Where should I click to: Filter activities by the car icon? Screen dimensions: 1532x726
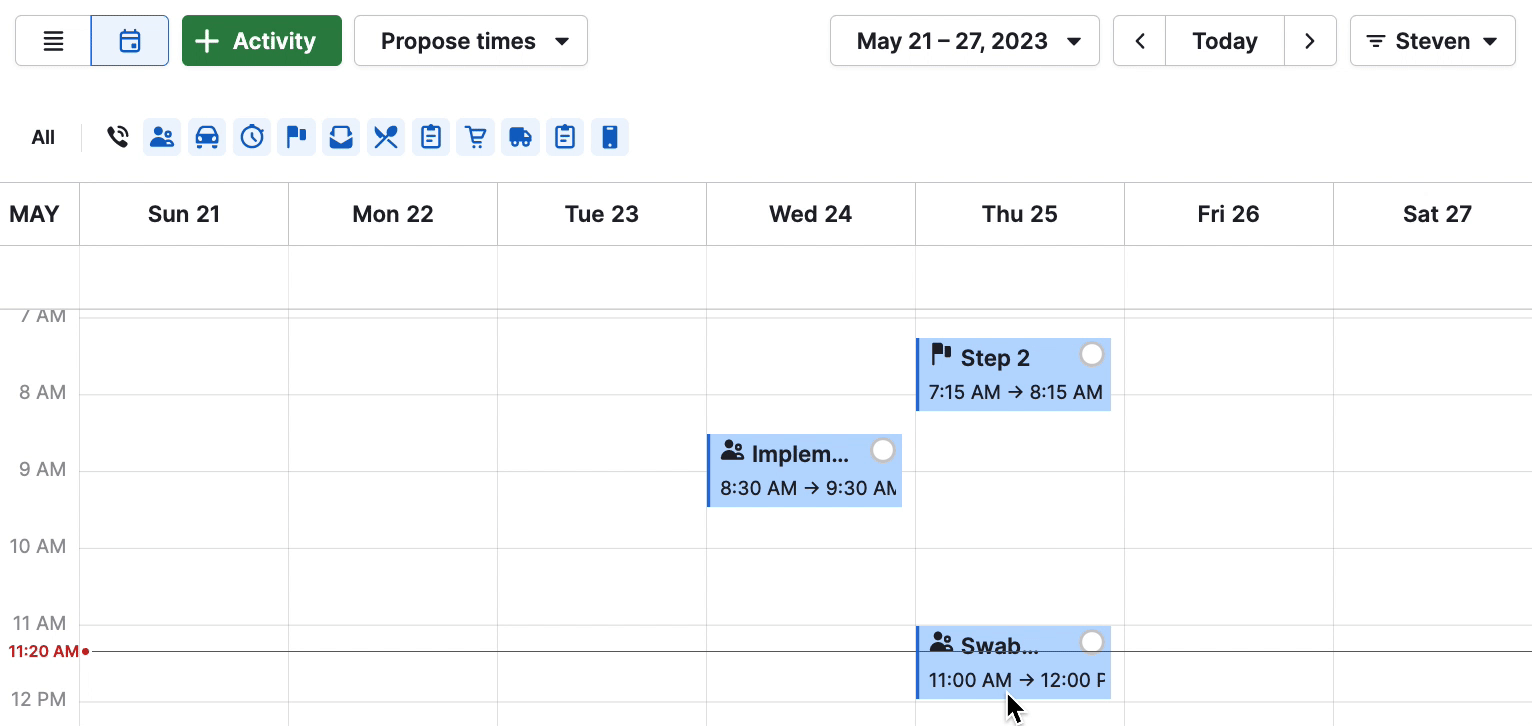click(x=207, y=137)
